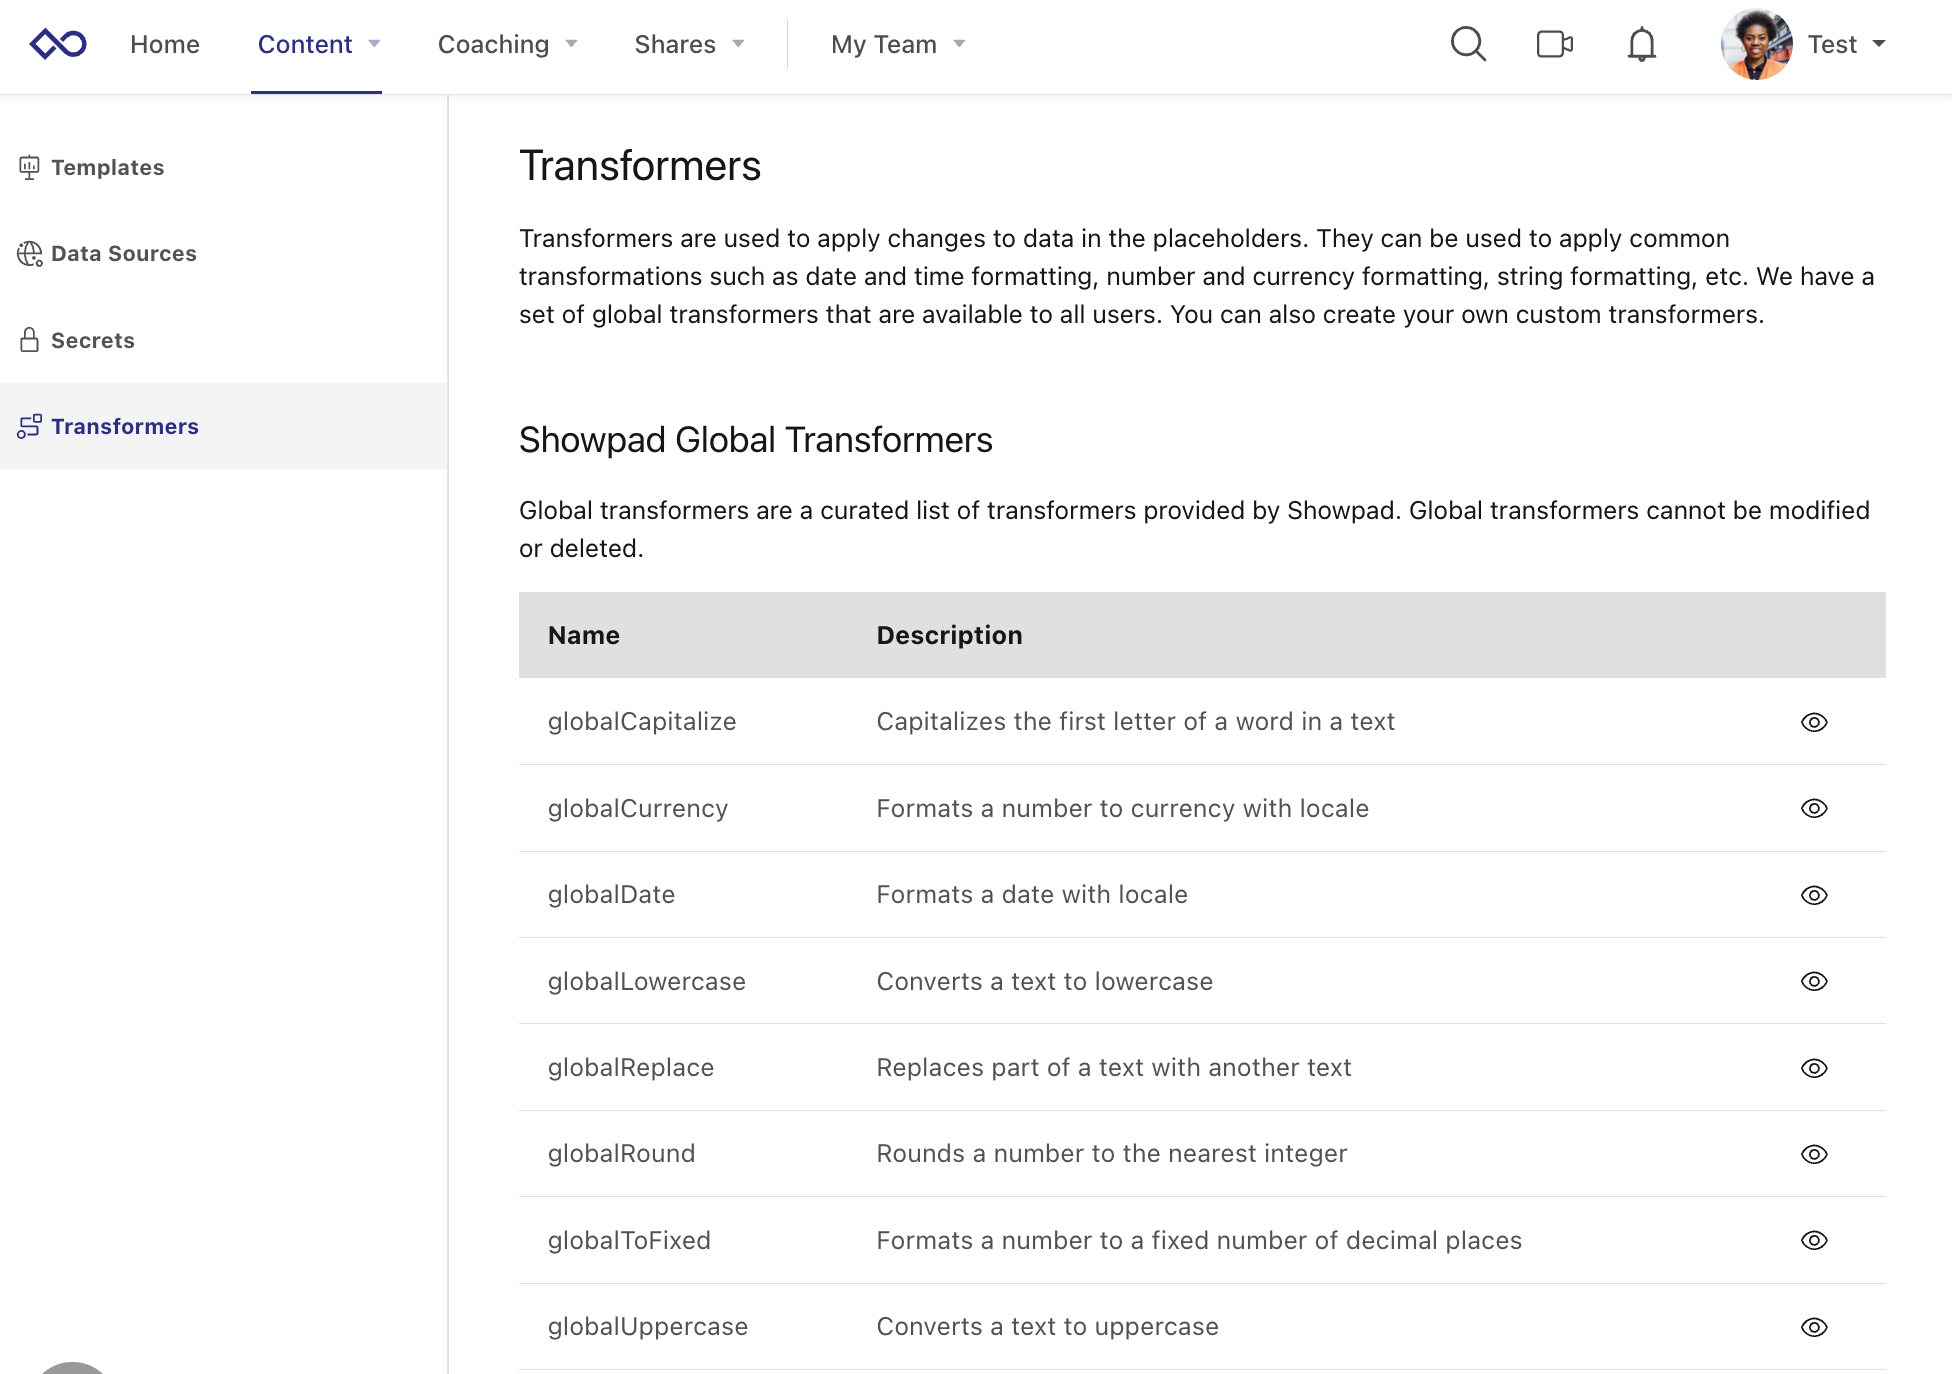View the globalRound transformer eye icon
Viewport: 1952px width, 1374px height.
(1814, 1154)
